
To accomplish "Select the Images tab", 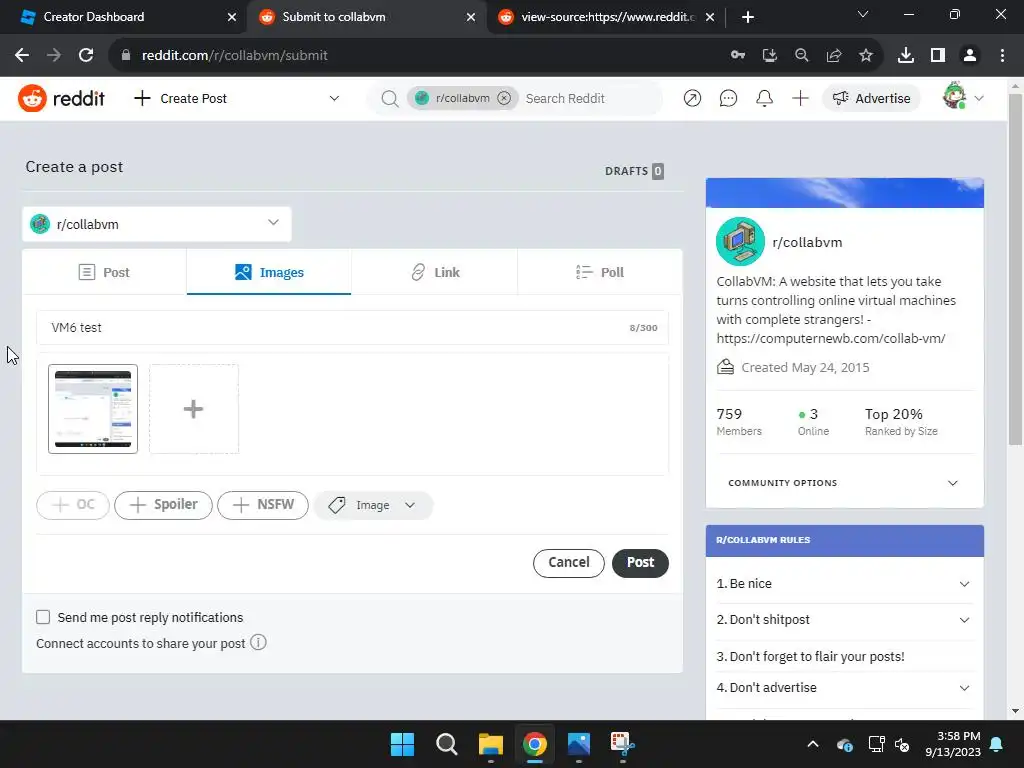I will [269, 272].
